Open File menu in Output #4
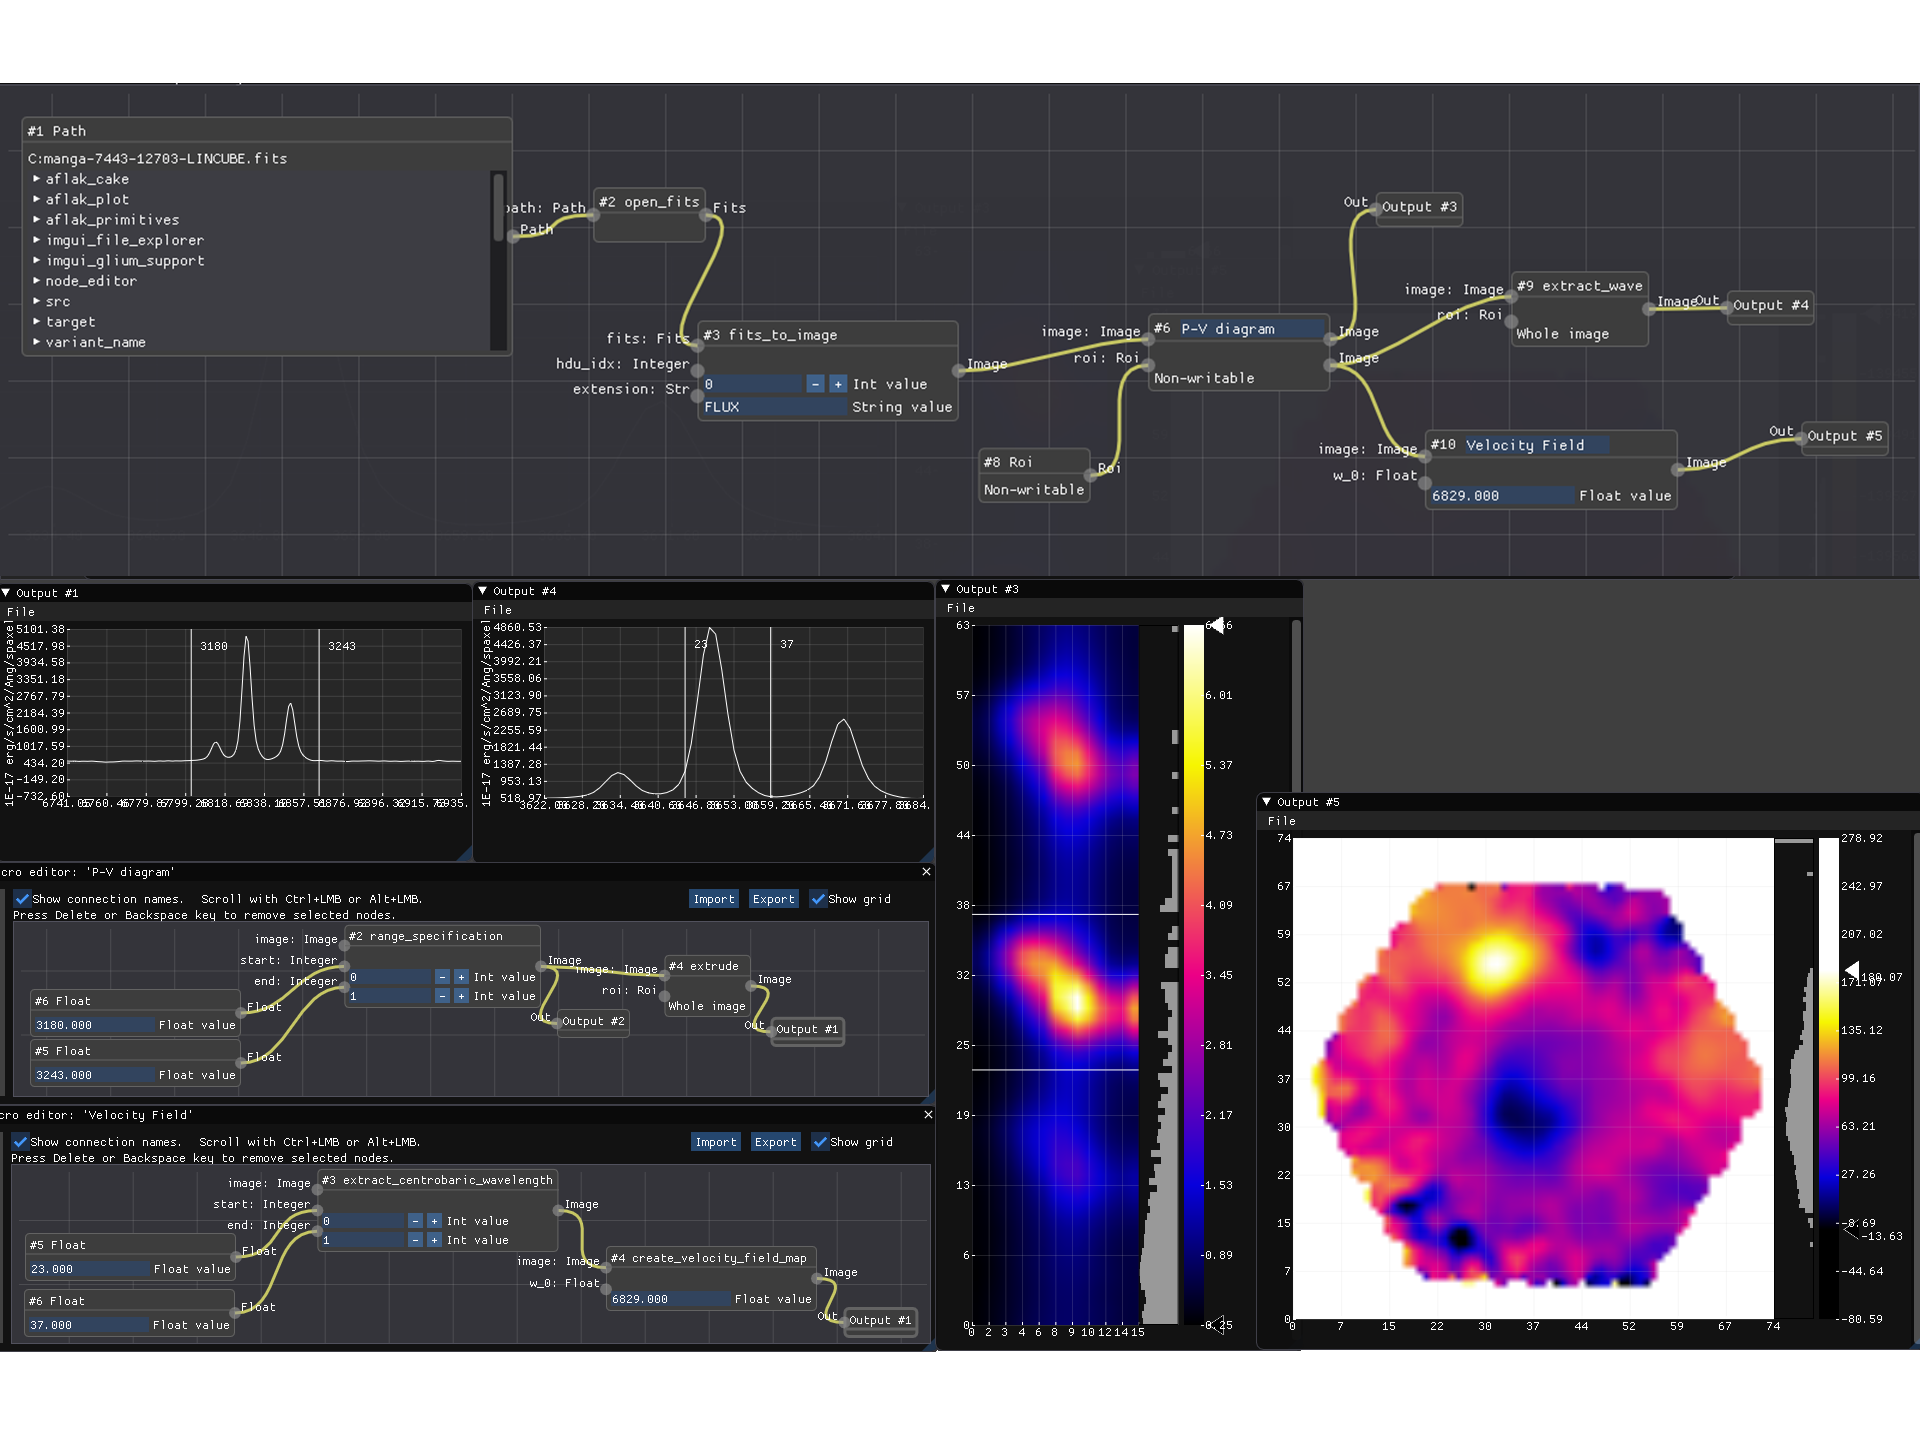Image resolution: width=1920 pixels, height=1440 pixels. click(x=497, y=610)
